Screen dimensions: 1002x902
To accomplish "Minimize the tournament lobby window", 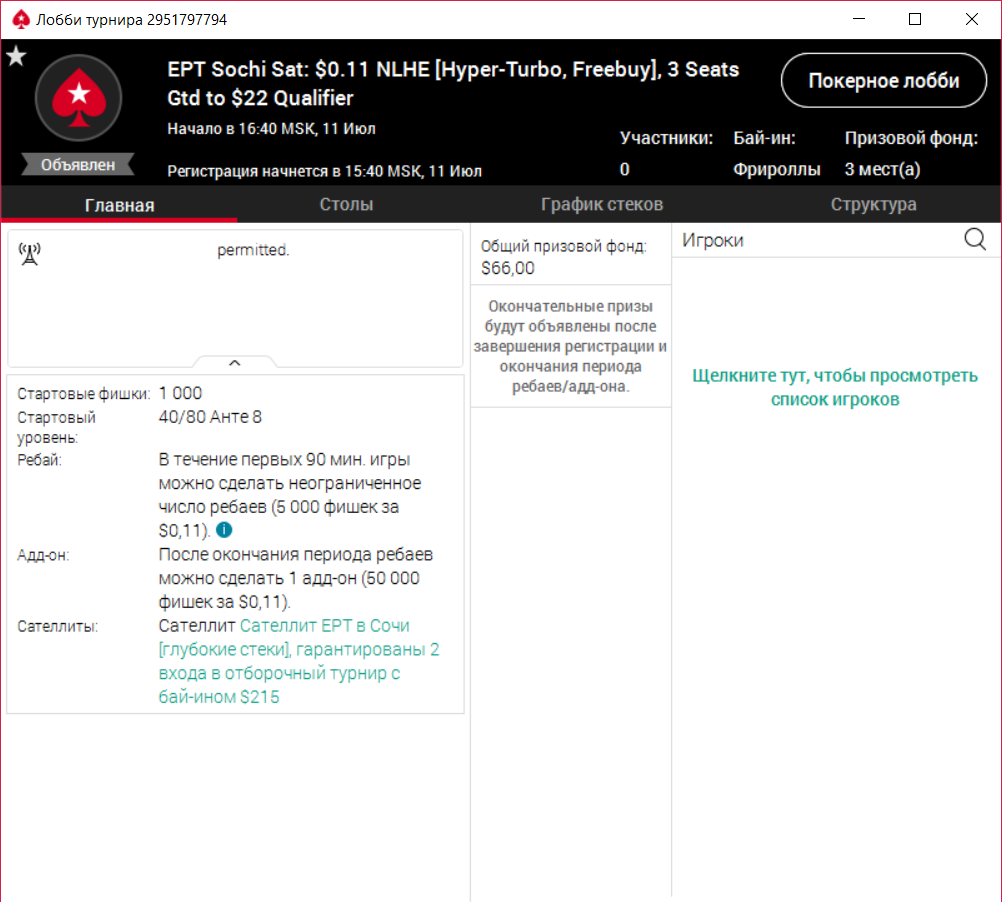I will (x=859, y=19).
